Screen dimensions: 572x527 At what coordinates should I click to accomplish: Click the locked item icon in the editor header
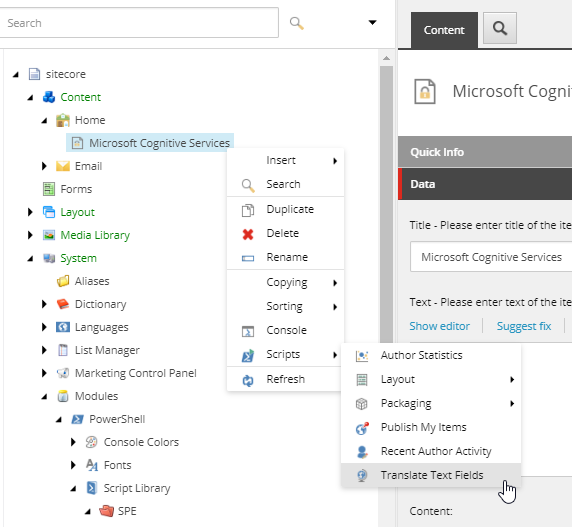(425, 91)
